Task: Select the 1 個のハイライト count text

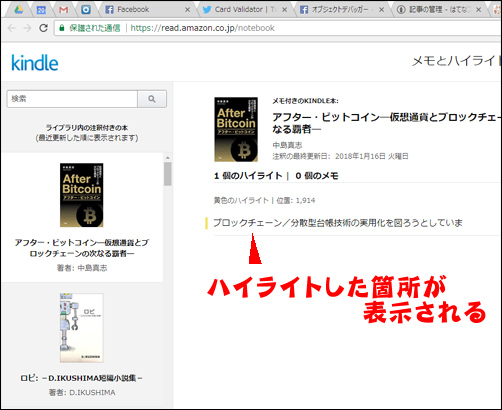Action: pyautogui.click(x=248, y=176)
